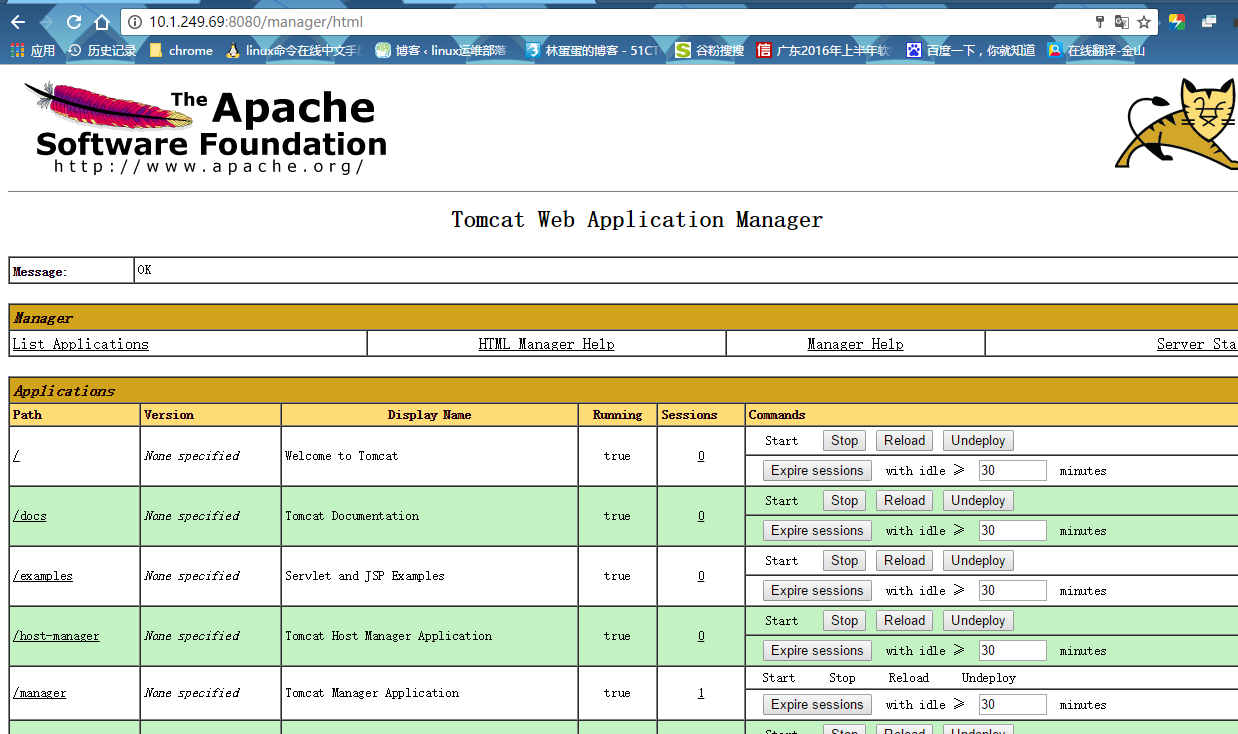Undeploy the Tomcat Host Manager Application
1238x734 pixels.
pyautogui.click(x=978, y=621)
